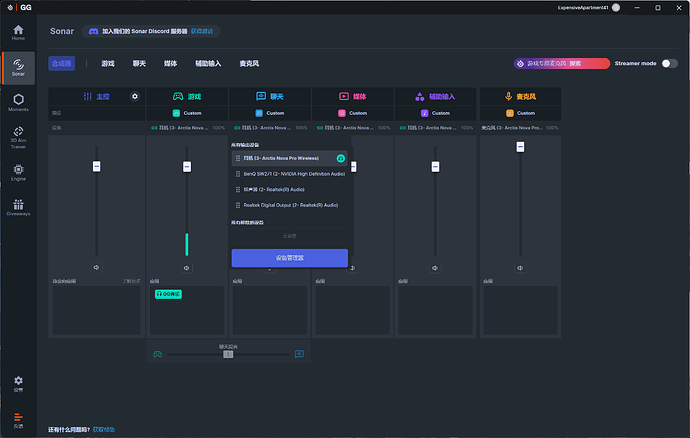Click the Home sidebar icon
Screen dimensions: 690x438
point(18,30)
